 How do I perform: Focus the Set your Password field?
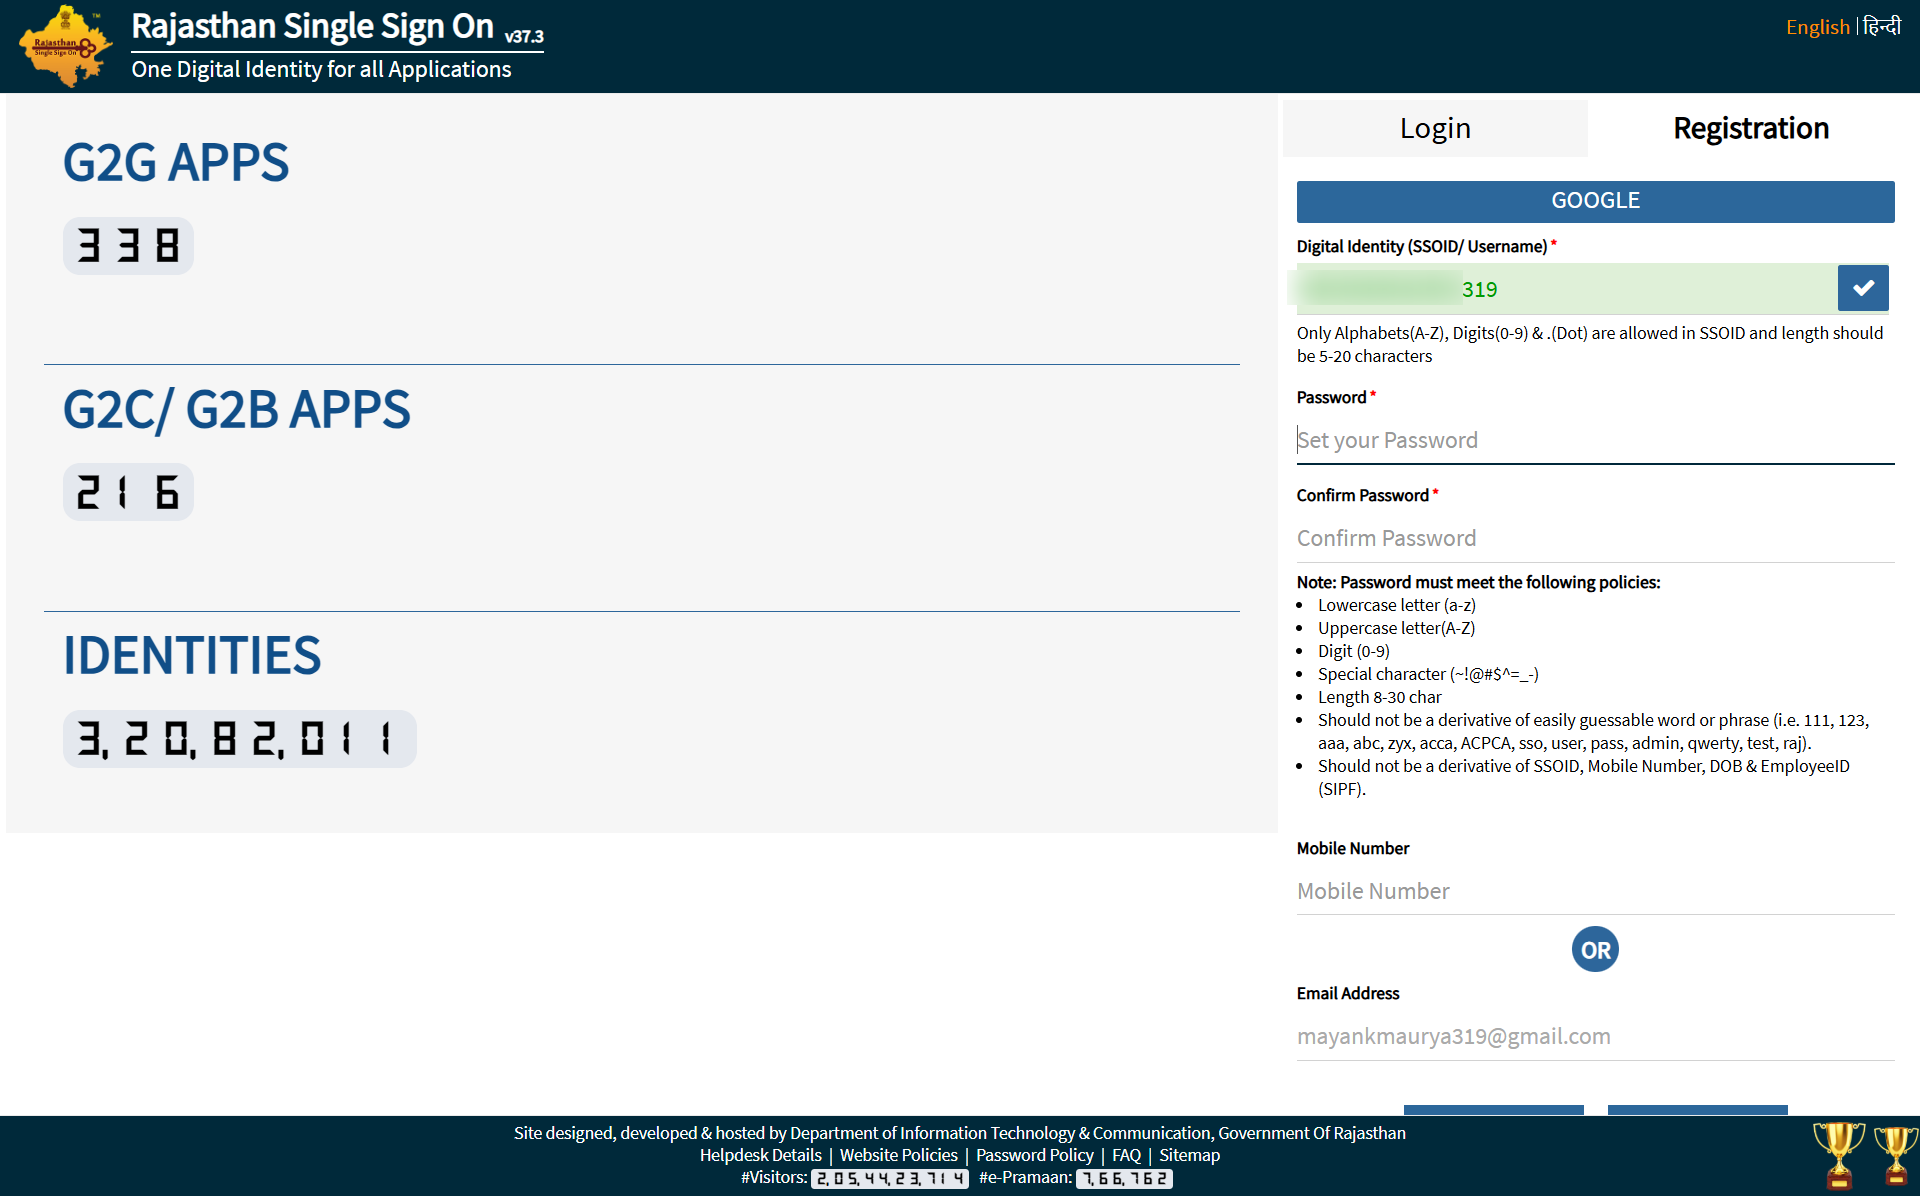[x=1594, y=440]
